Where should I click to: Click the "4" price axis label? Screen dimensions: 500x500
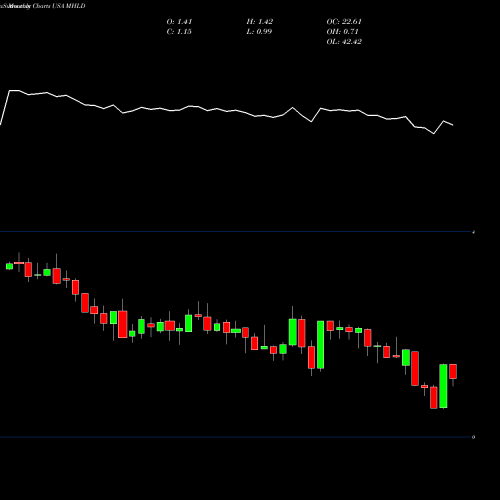tap(474, 232)
